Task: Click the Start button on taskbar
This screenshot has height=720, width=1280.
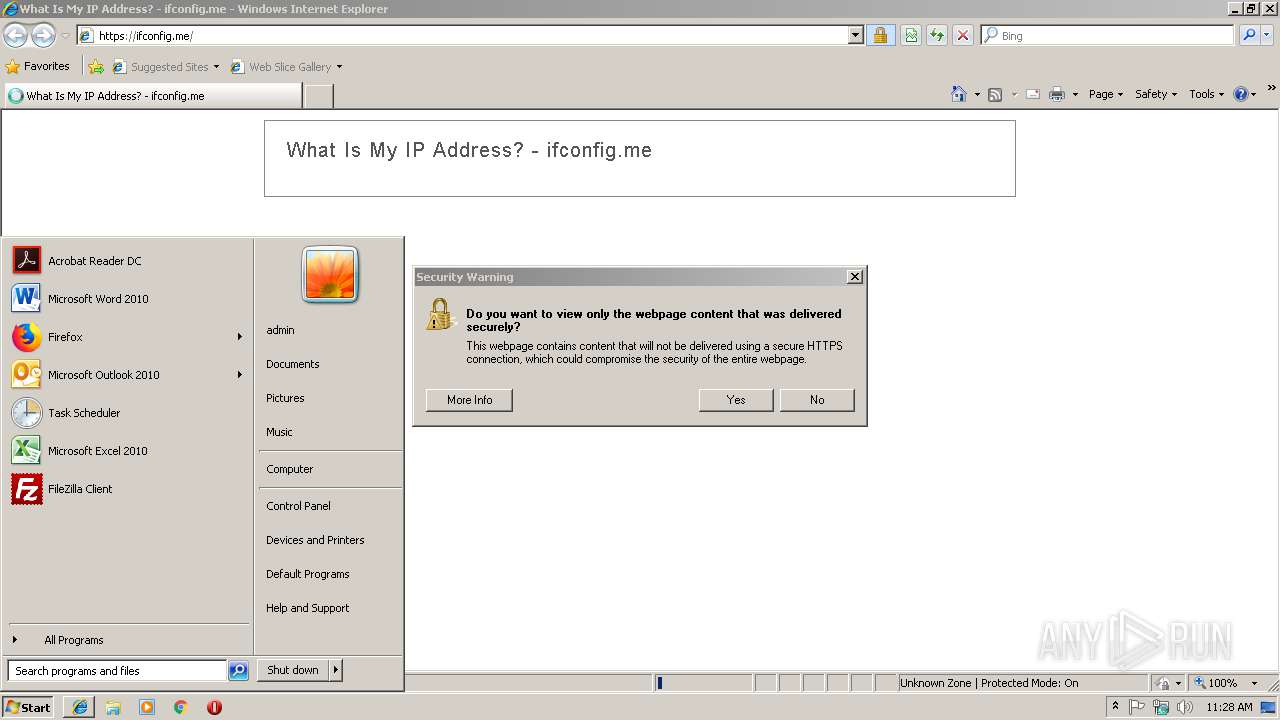Action: click(28, 707)
